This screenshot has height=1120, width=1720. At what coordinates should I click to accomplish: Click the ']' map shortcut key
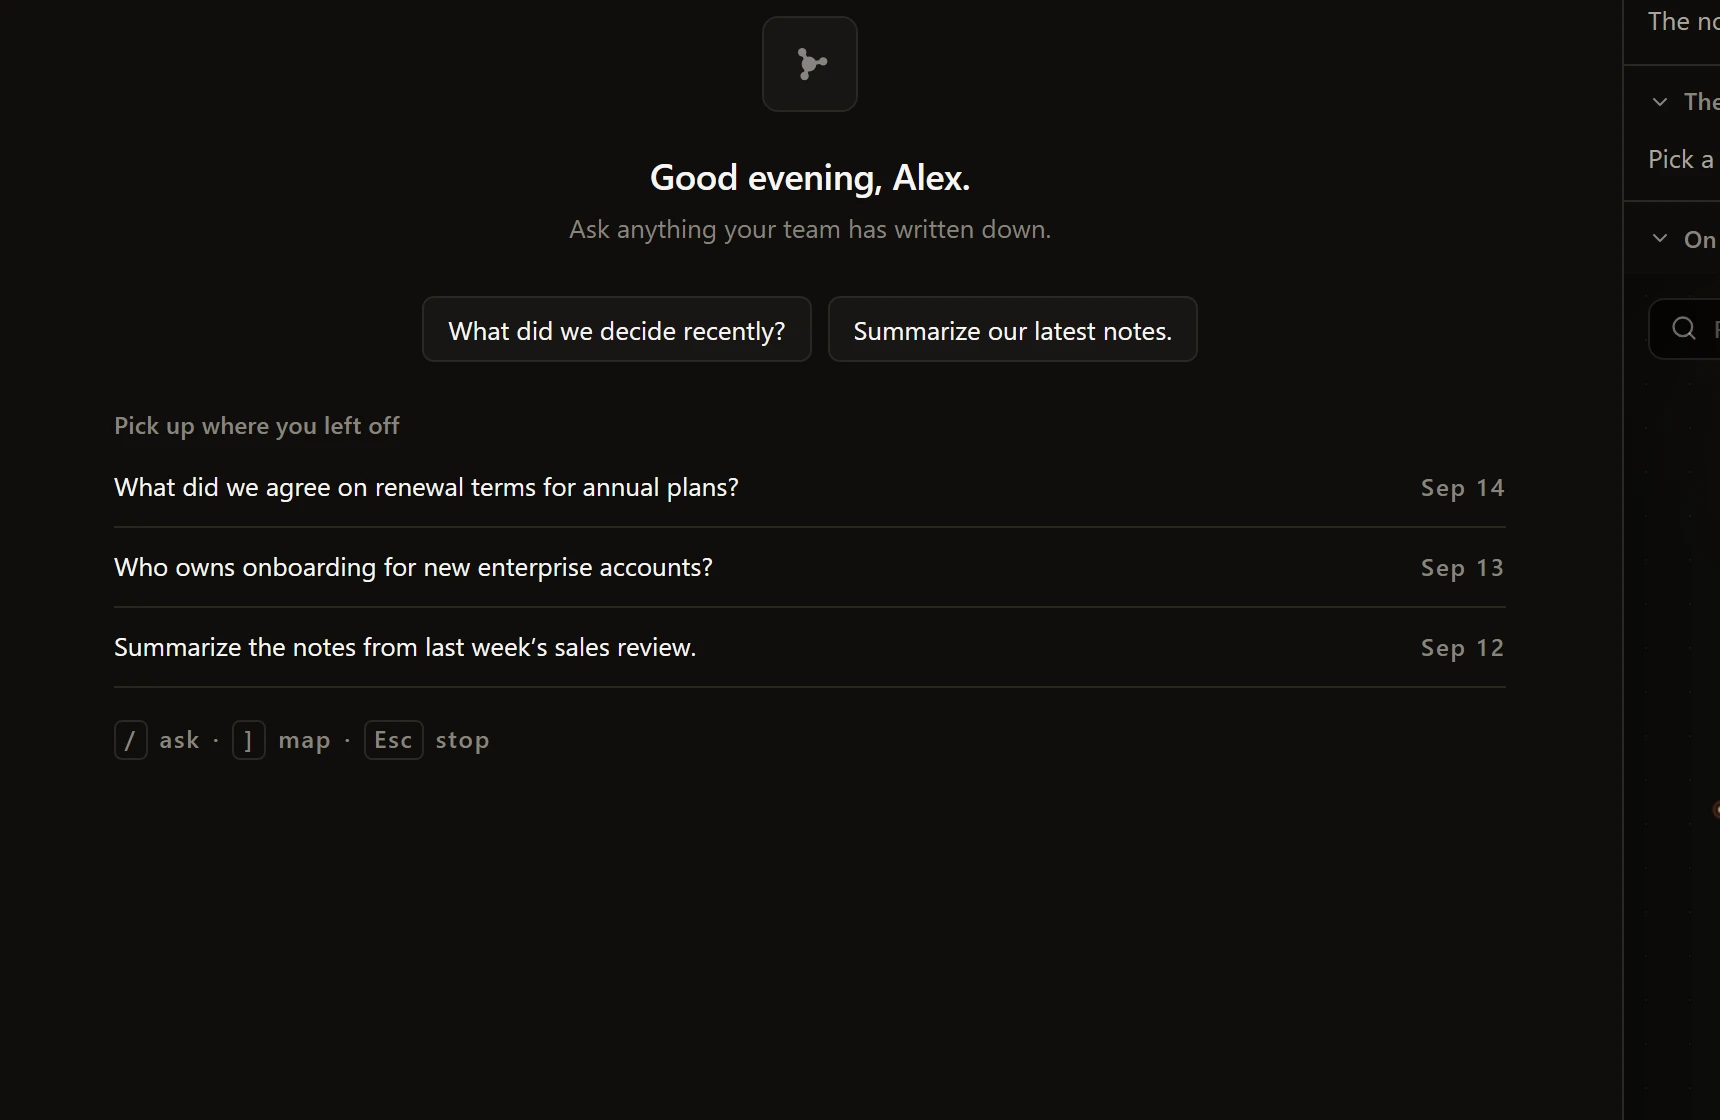coord(249,740)
